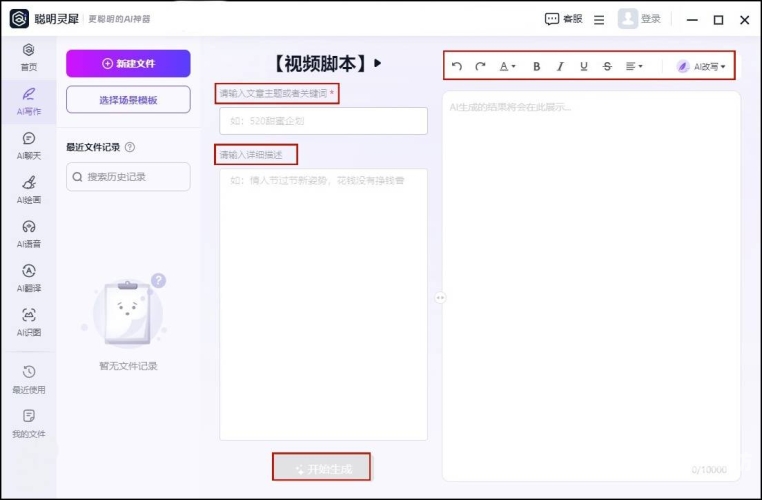Click 登录 to log in
Image resolution: width=762 pixels, height=500 pixels.
coord(651,19)
